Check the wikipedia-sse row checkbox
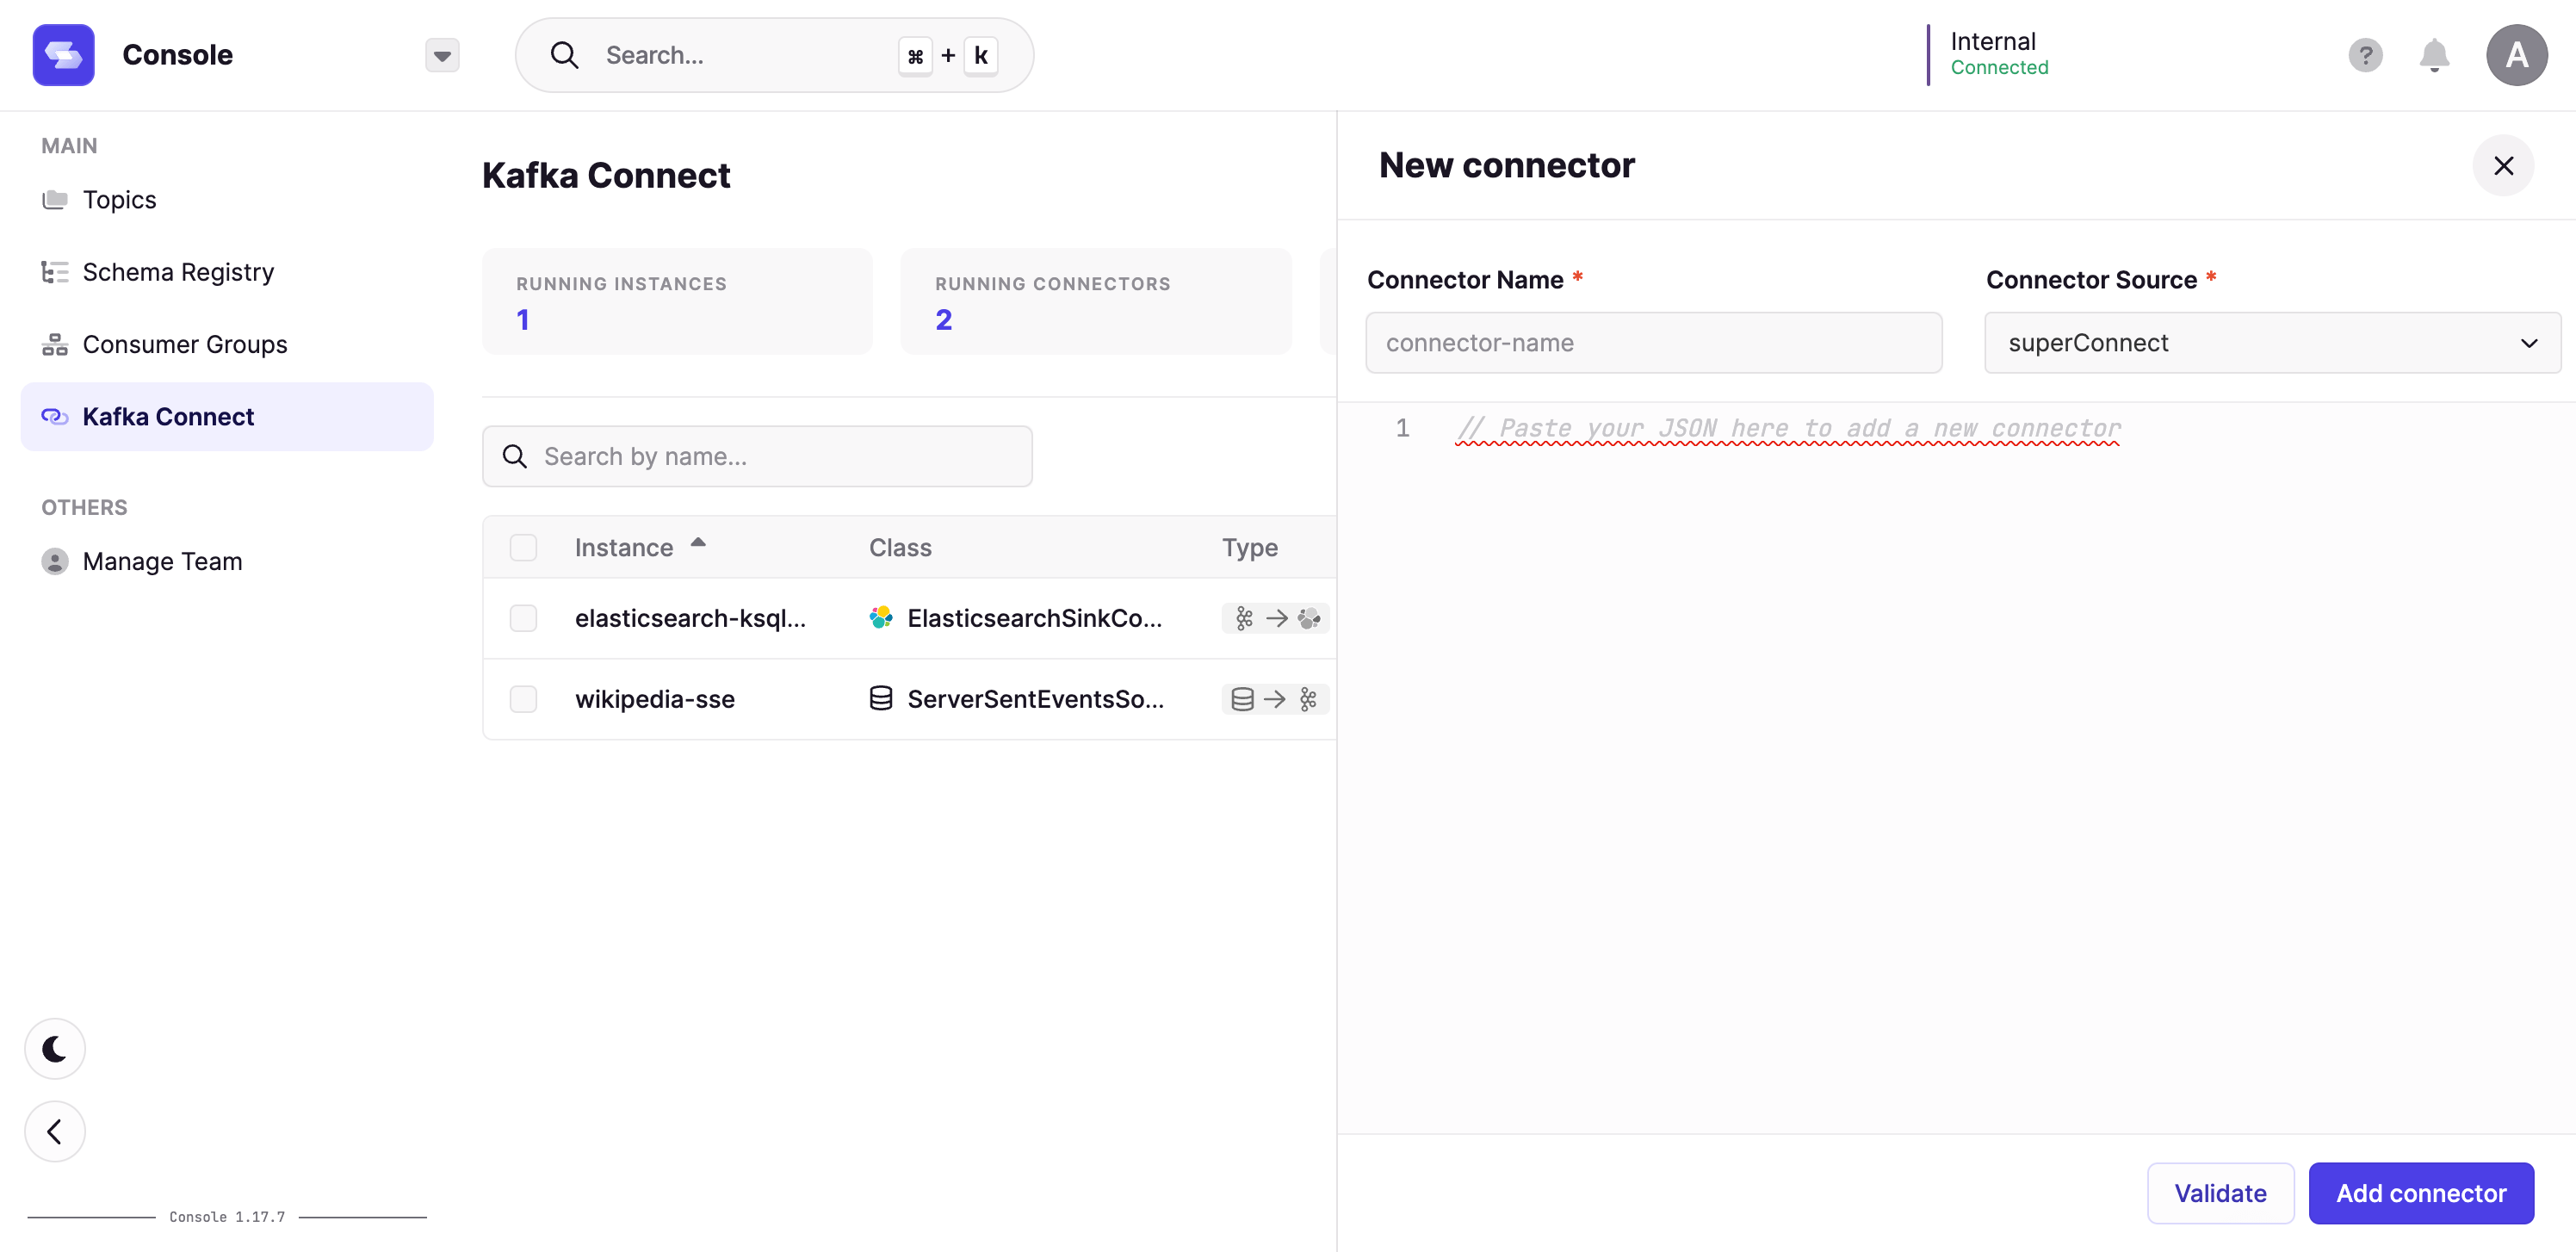The image size is (2576, 1252). pyautogui.click(x=523, y=699)
